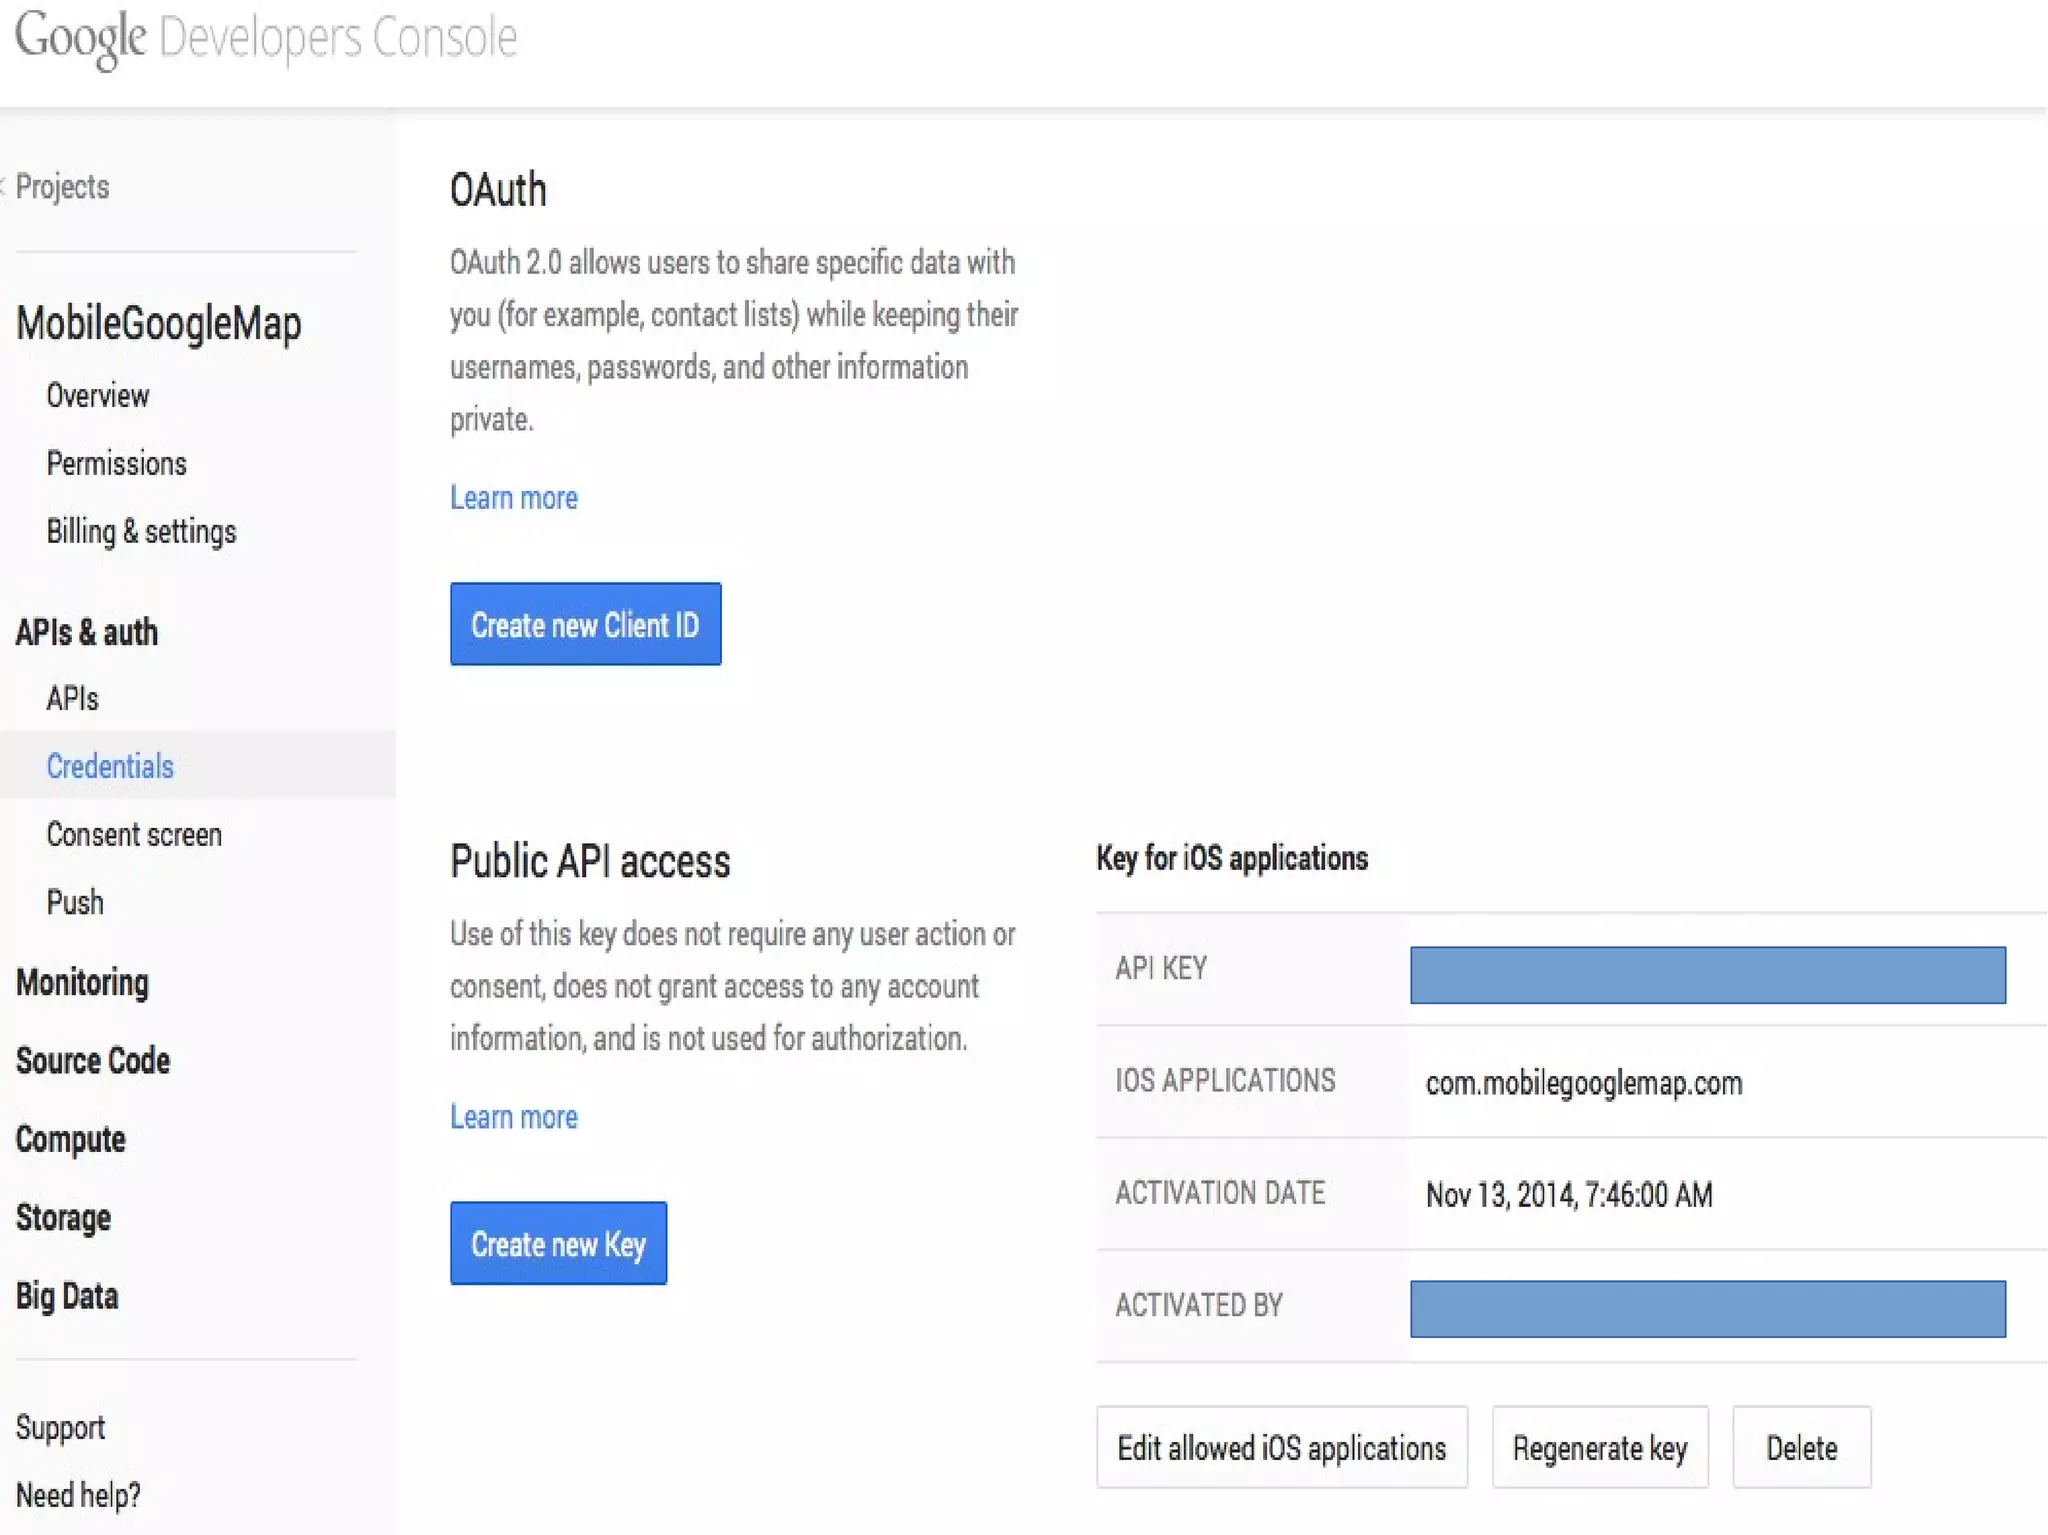Image resolution: width=2048 pixels, height=1535 pixels.
Task: Click the Public API access heading
Action: [x=590, y=861]
